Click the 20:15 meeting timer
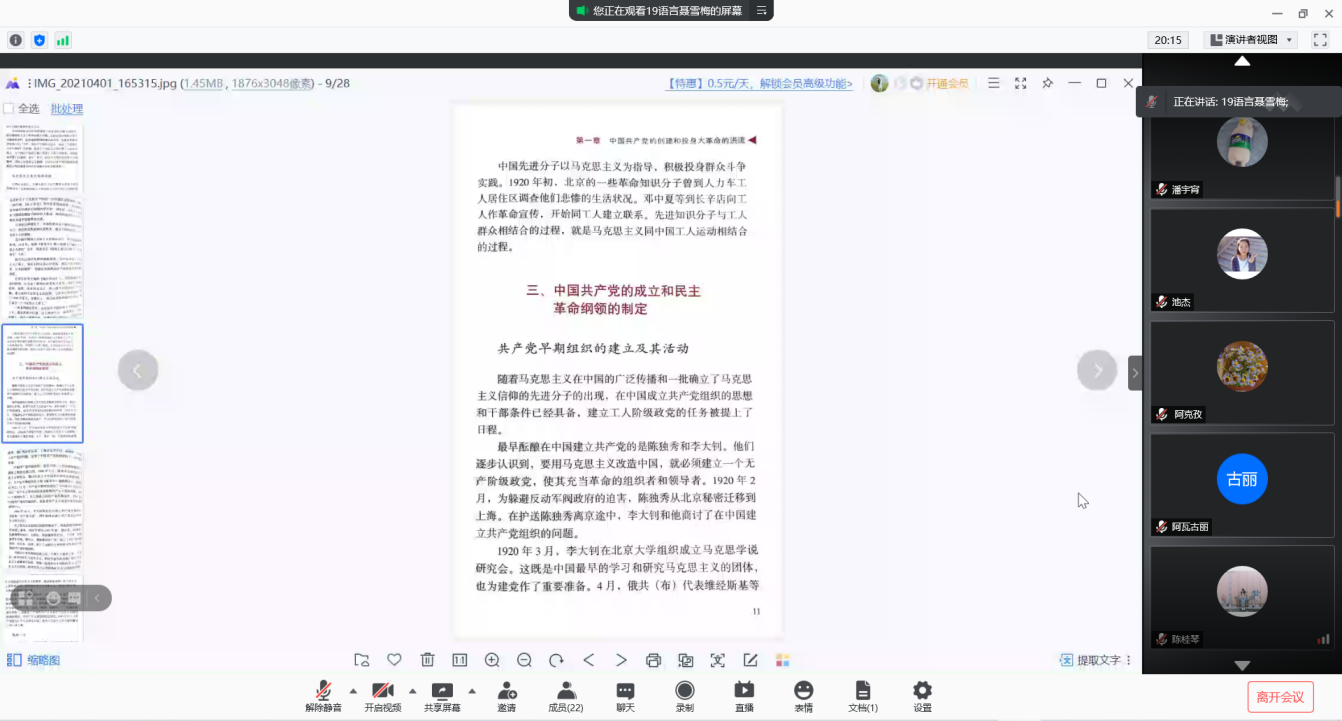 (x=1168, y=40)
